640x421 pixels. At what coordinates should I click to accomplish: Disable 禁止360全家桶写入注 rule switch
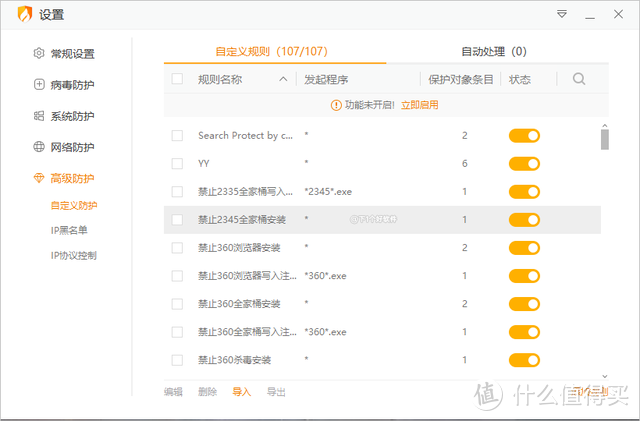[x=524, y=332]
